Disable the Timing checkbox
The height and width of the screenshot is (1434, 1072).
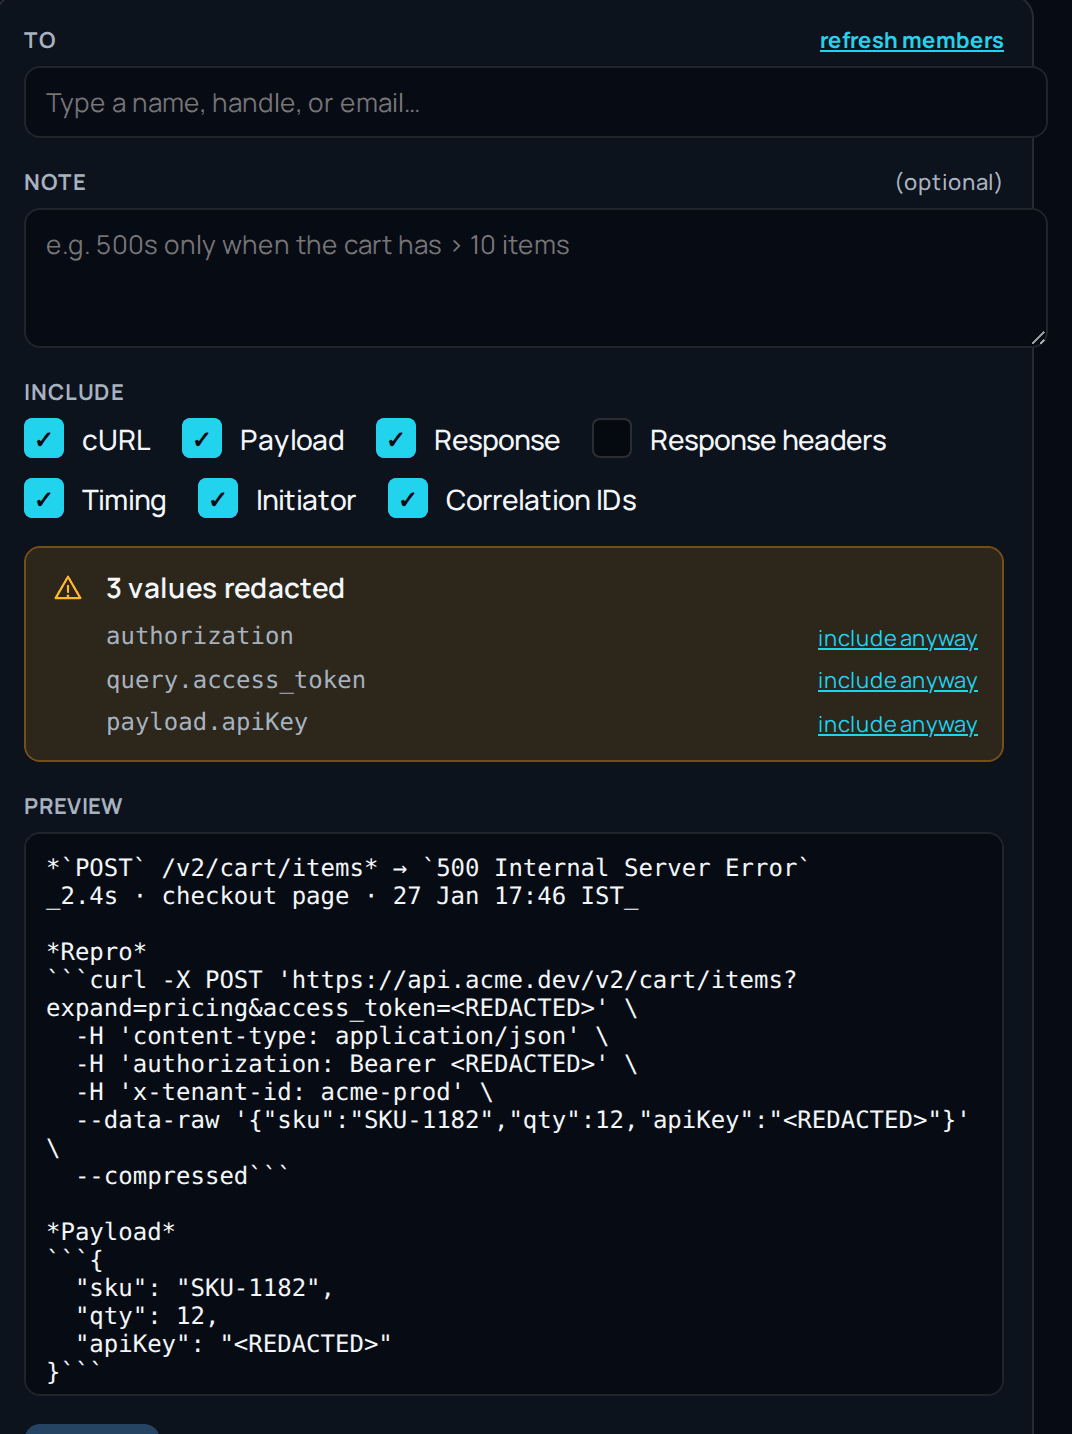pos(44,498)
